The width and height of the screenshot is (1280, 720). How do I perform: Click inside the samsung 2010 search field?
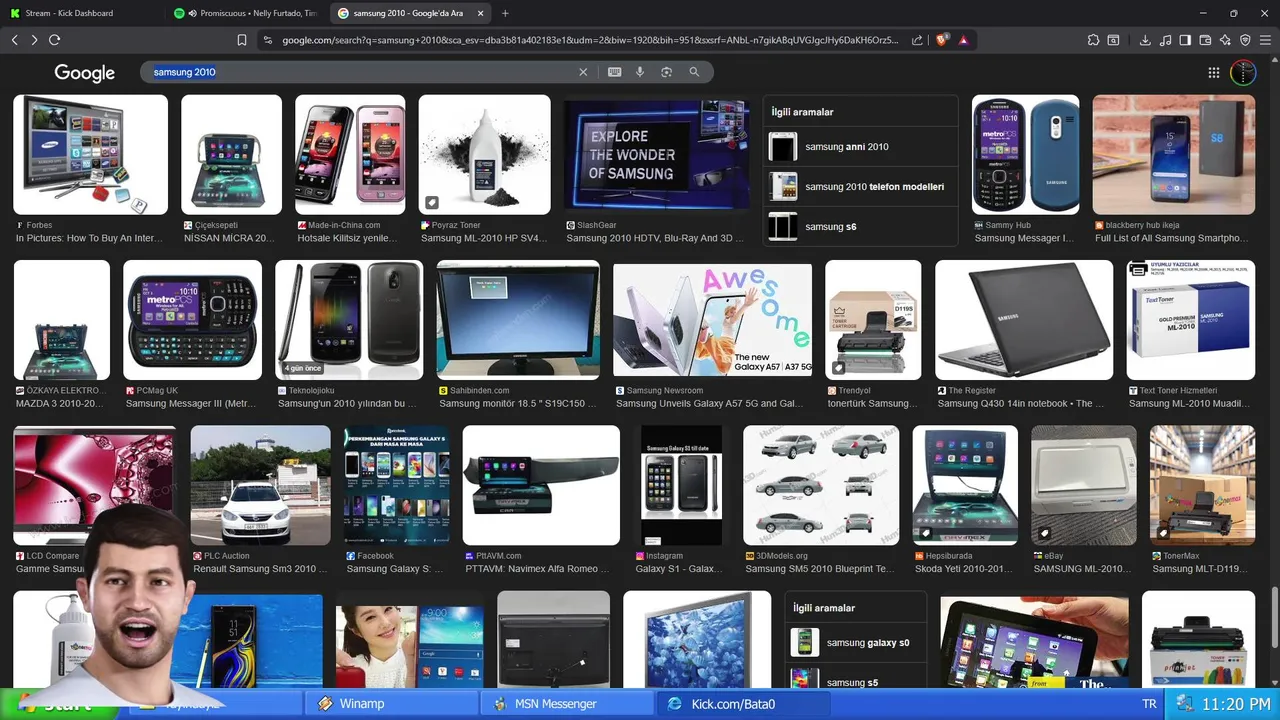point(360,72)
